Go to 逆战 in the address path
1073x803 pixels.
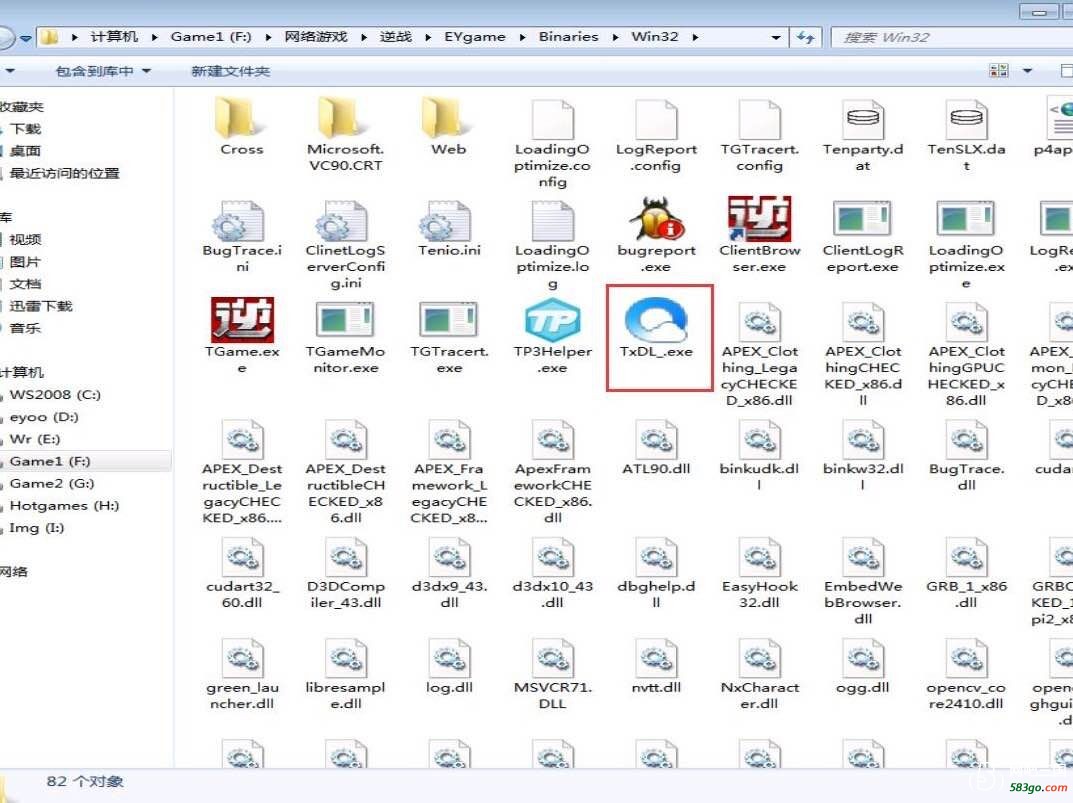396,37
